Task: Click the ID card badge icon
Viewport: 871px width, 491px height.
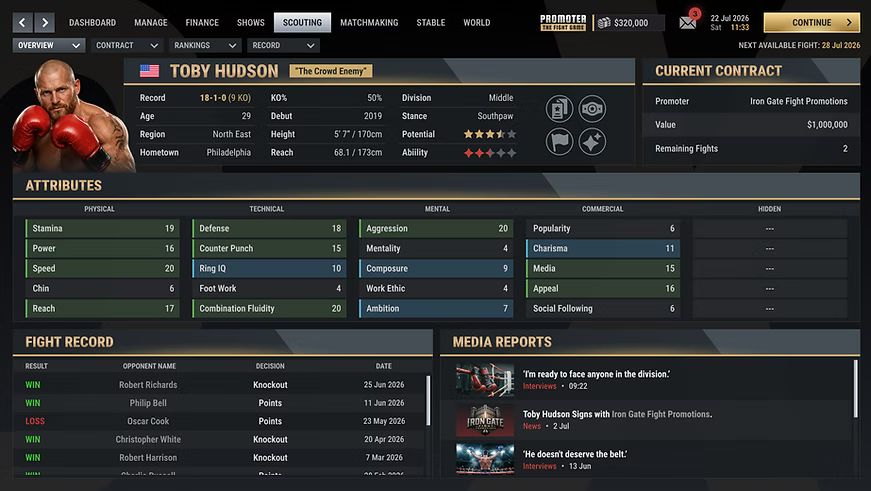Action: pyautogui.click(x=559, y=108)
